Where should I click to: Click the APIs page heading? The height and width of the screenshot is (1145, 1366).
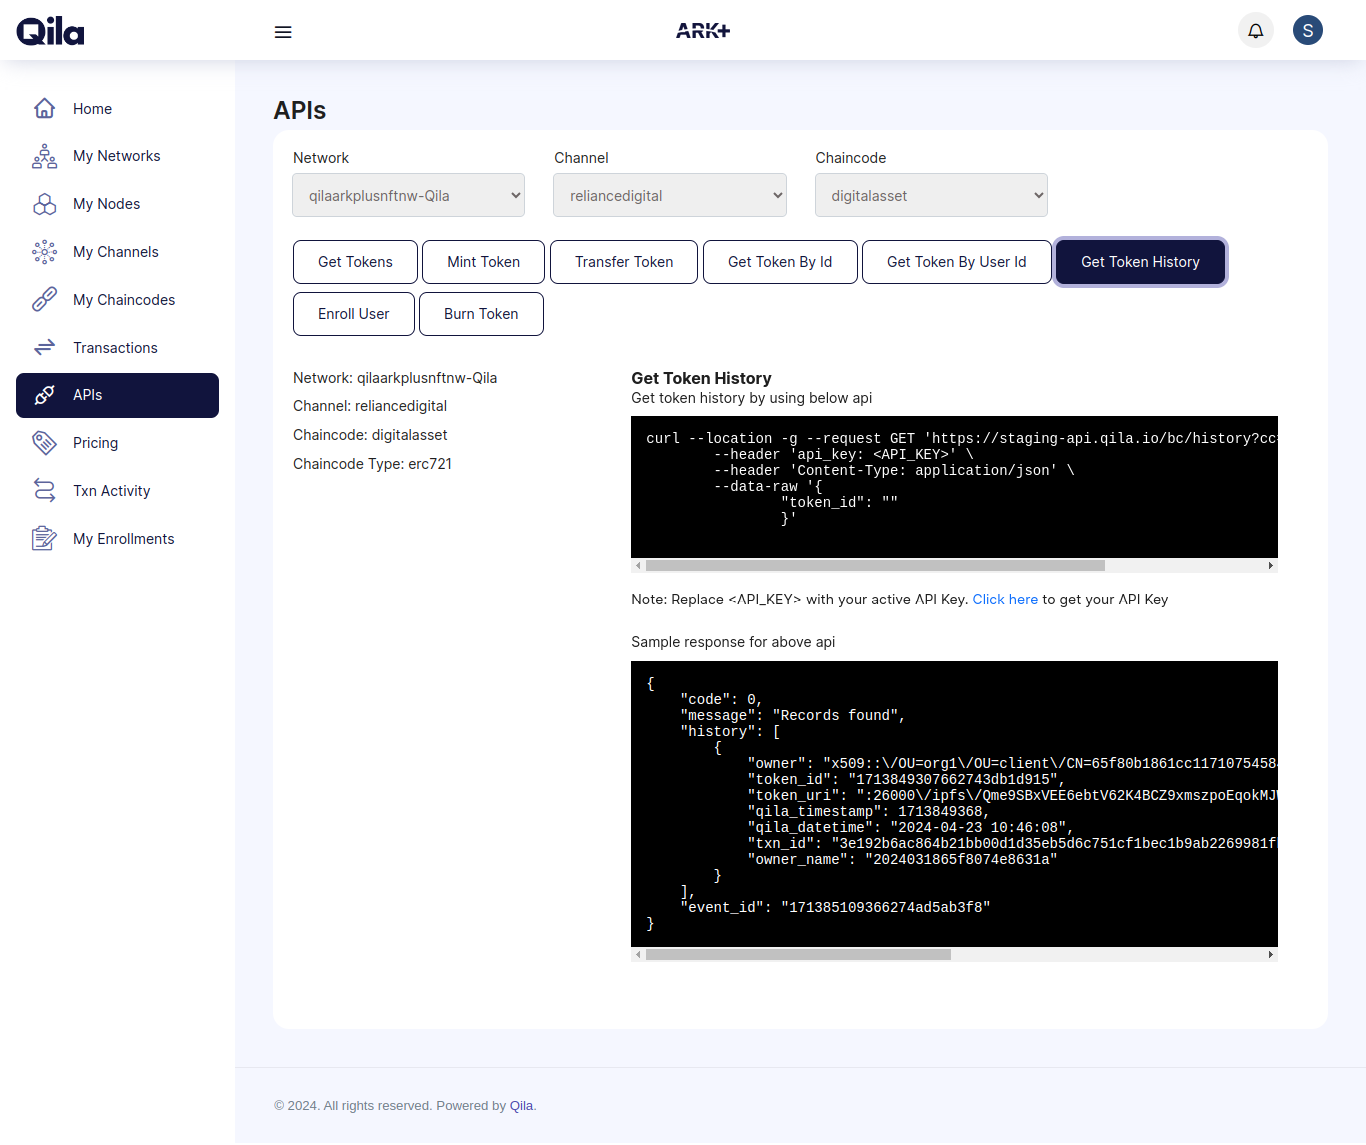click(300, 110)
